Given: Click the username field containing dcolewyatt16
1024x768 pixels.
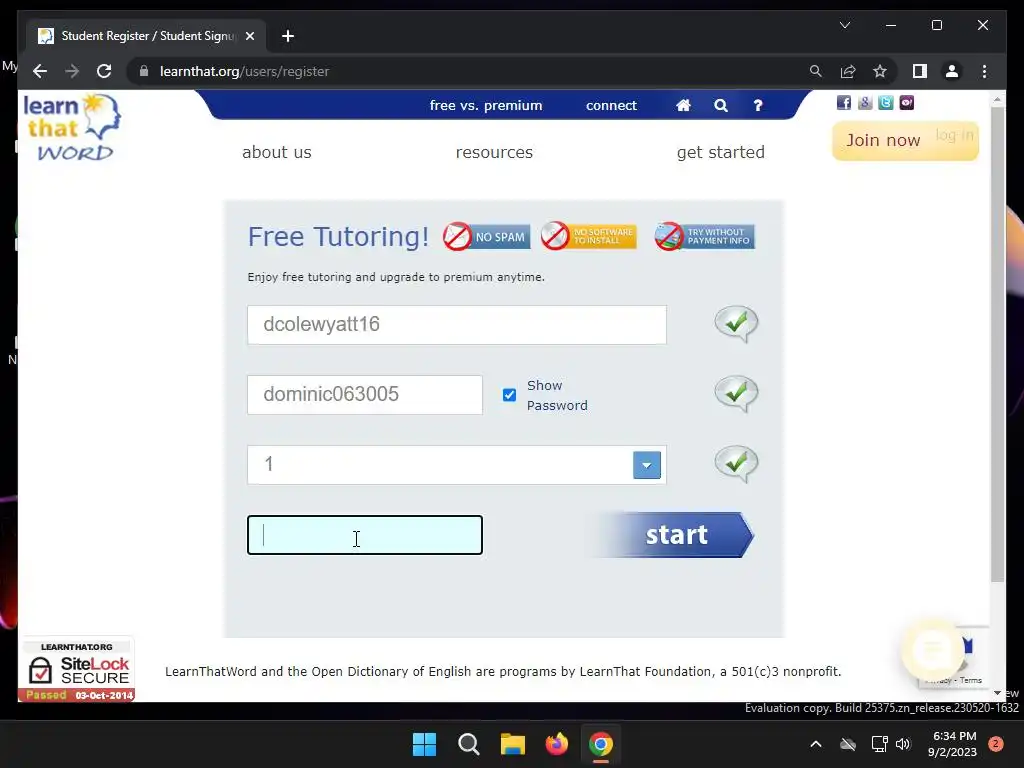Looking at the screenshot, I should click(457, 325).
